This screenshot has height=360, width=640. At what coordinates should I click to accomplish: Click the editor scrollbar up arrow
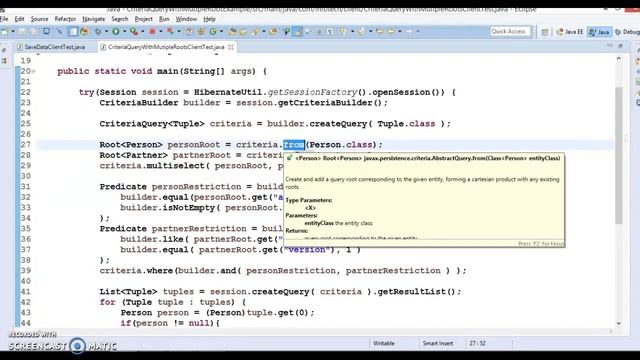point(619,59)
